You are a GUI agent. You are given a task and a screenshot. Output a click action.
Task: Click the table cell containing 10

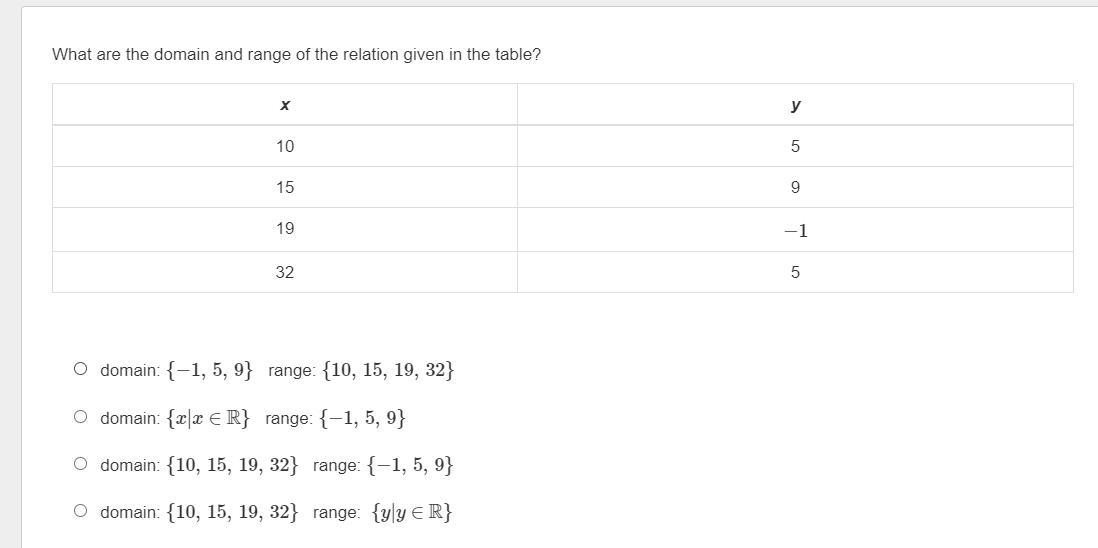point(285,146)
